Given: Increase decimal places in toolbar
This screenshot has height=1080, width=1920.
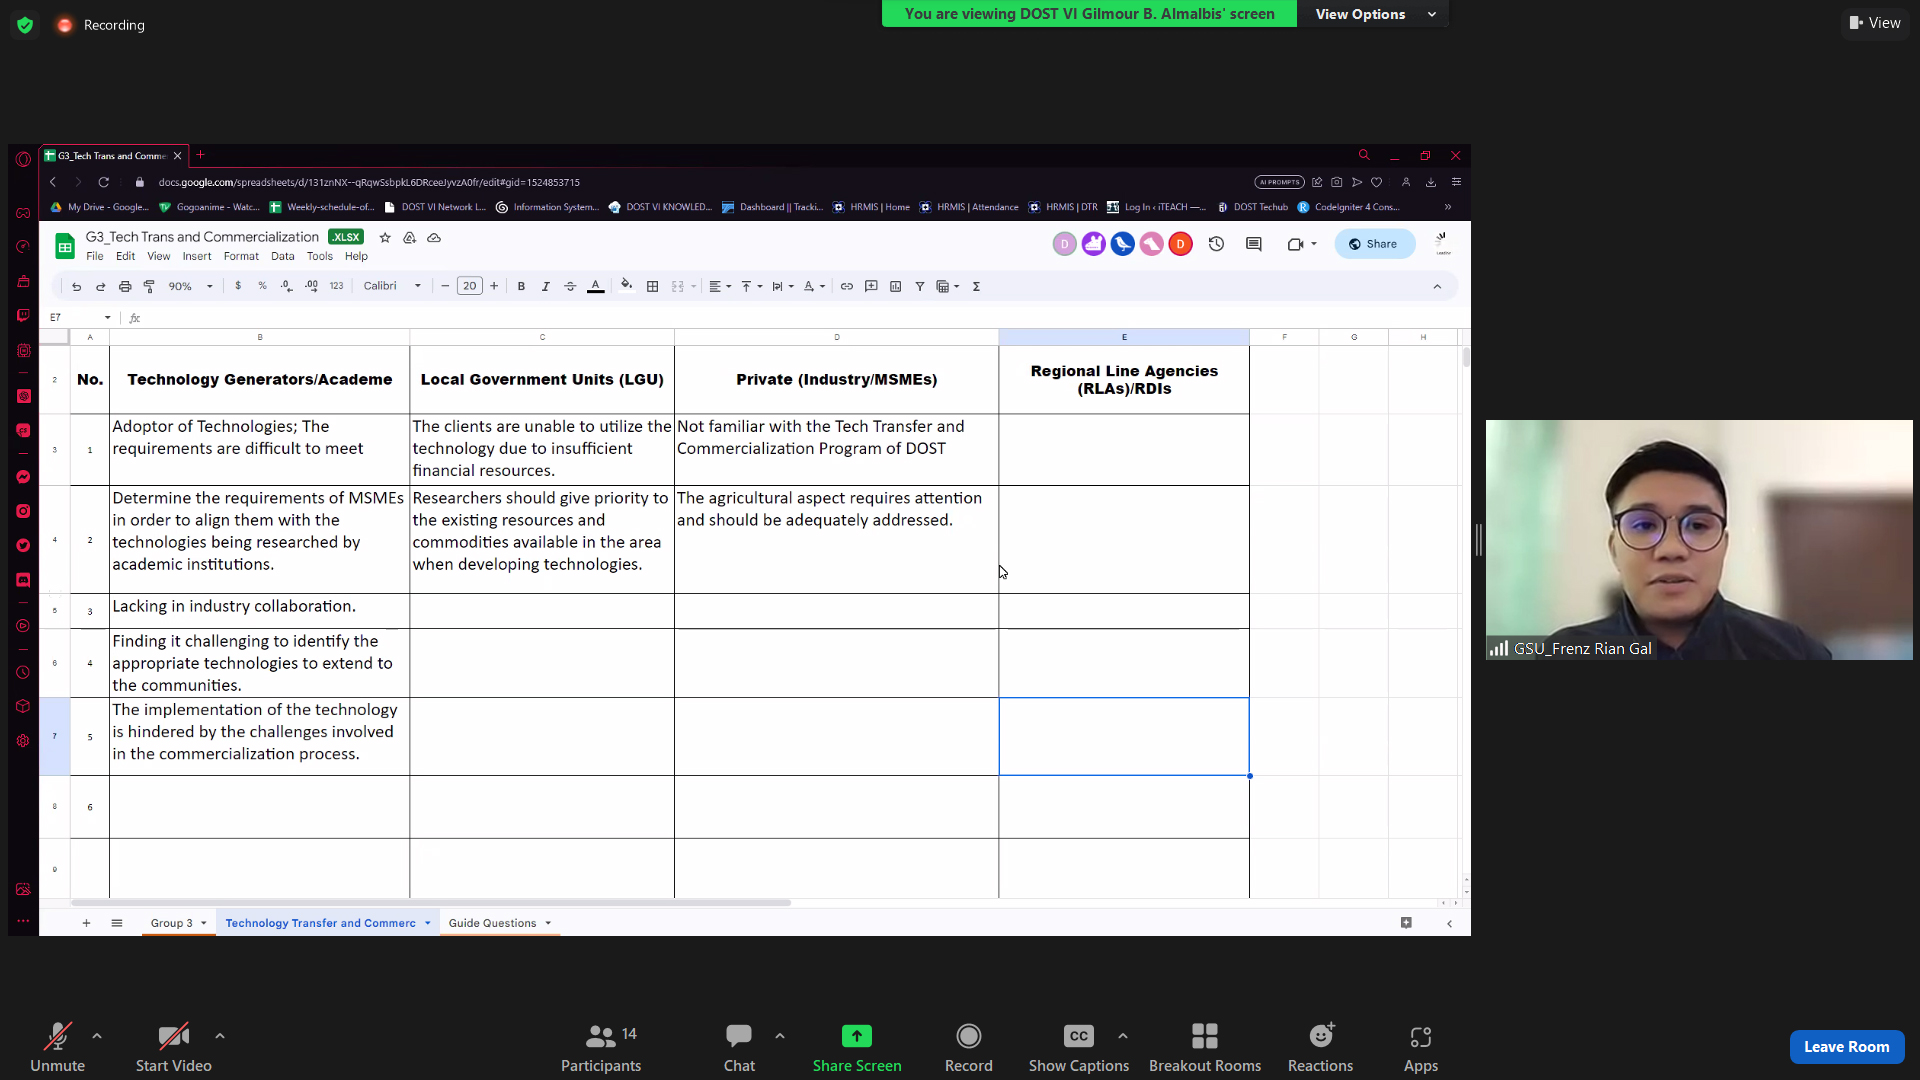Looking at the screenshot, I should point(312,286).
